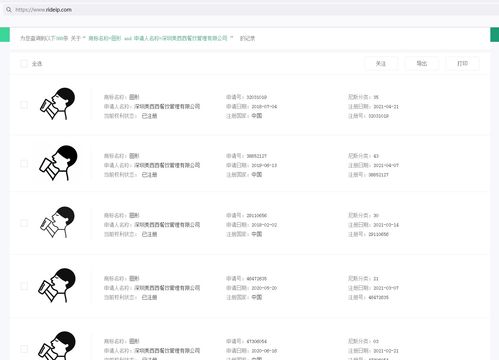The image size is (499, 360).
Task: Click registration date 2021-04-07
Action: [x=386, y=165]
